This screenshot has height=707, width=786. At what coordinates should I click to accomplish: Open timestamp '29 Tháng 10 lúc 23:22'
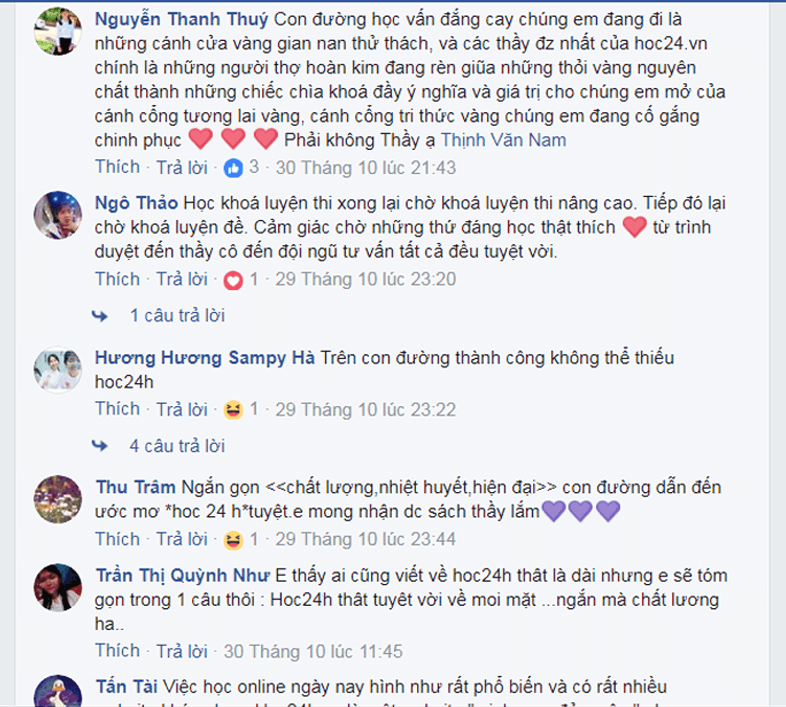(365, 410)
